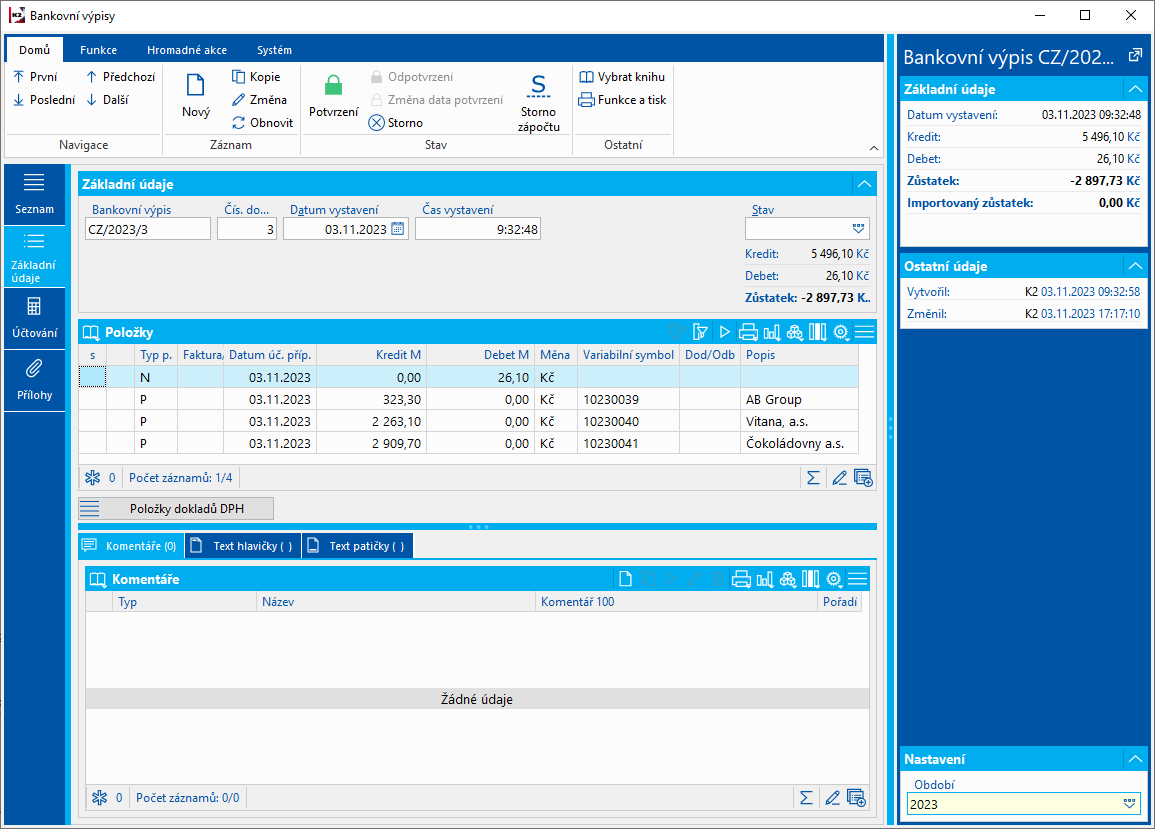Open Přílohy attachments in sidebar
Viewport: 1155px width, 829px height.
pos(34,380)
